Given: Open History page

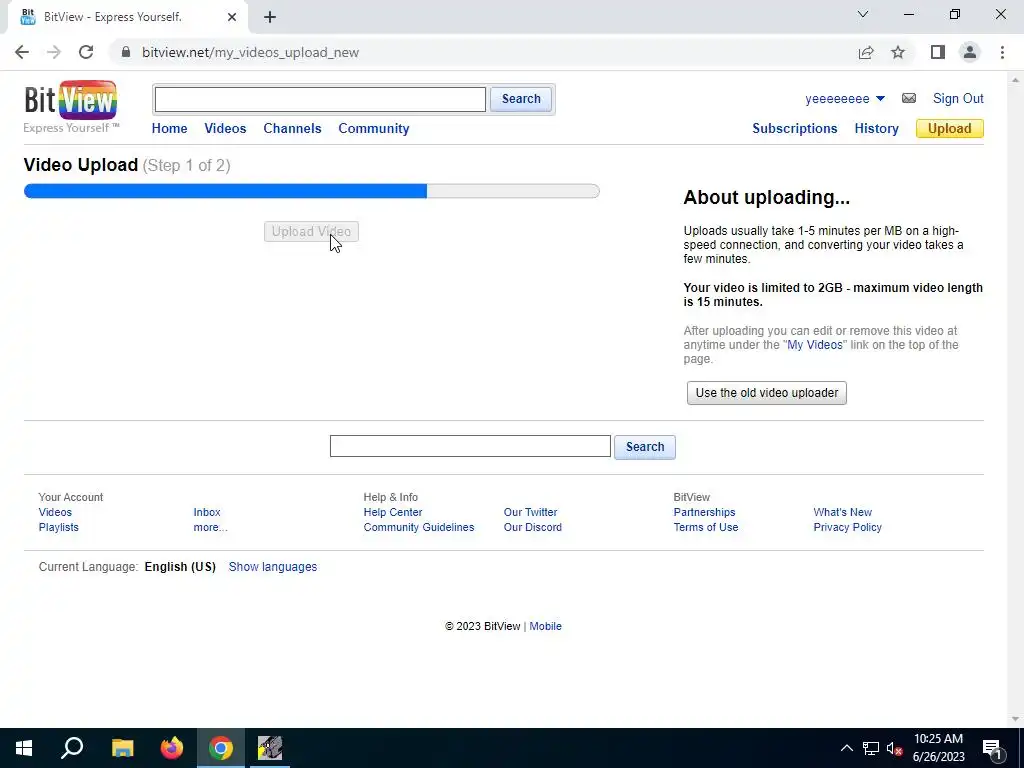Looking at the screenshot, I should (x=876, y=129).
